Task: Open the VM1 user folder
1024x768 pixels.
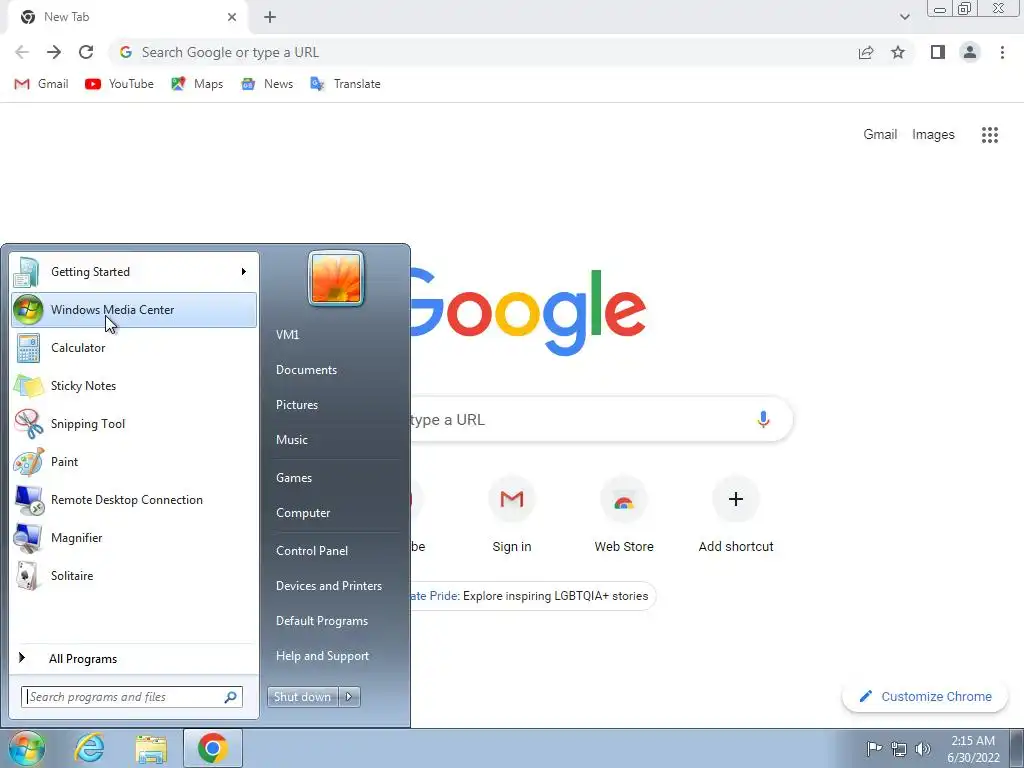Action: click(287, 334)
